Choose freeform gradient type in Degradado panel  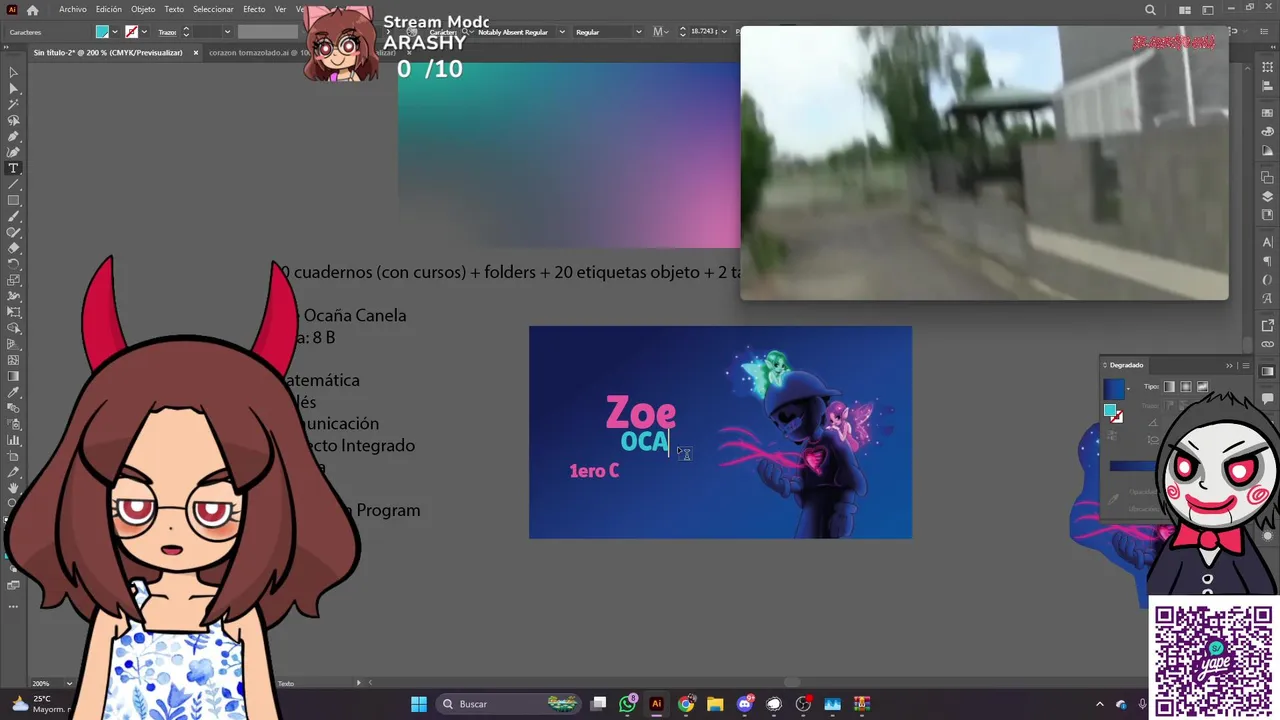[x=1203, y=387]
